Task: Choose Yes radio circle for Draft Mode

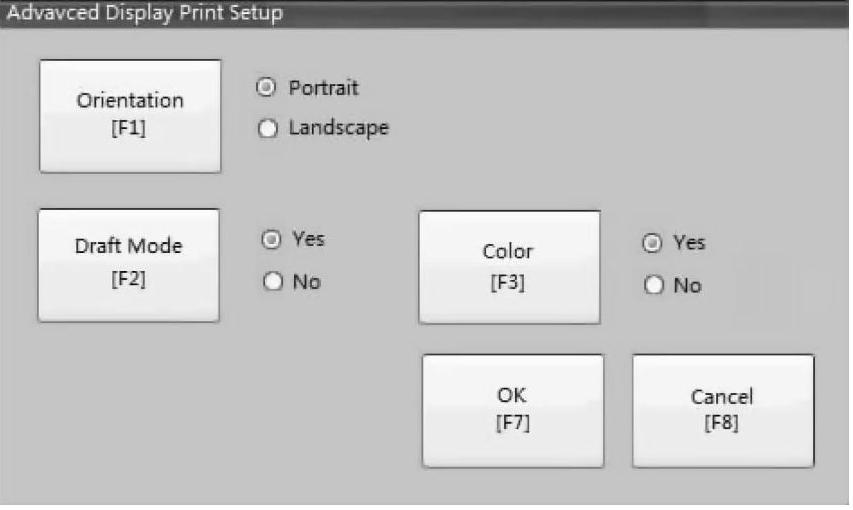Action: [271, 239]
